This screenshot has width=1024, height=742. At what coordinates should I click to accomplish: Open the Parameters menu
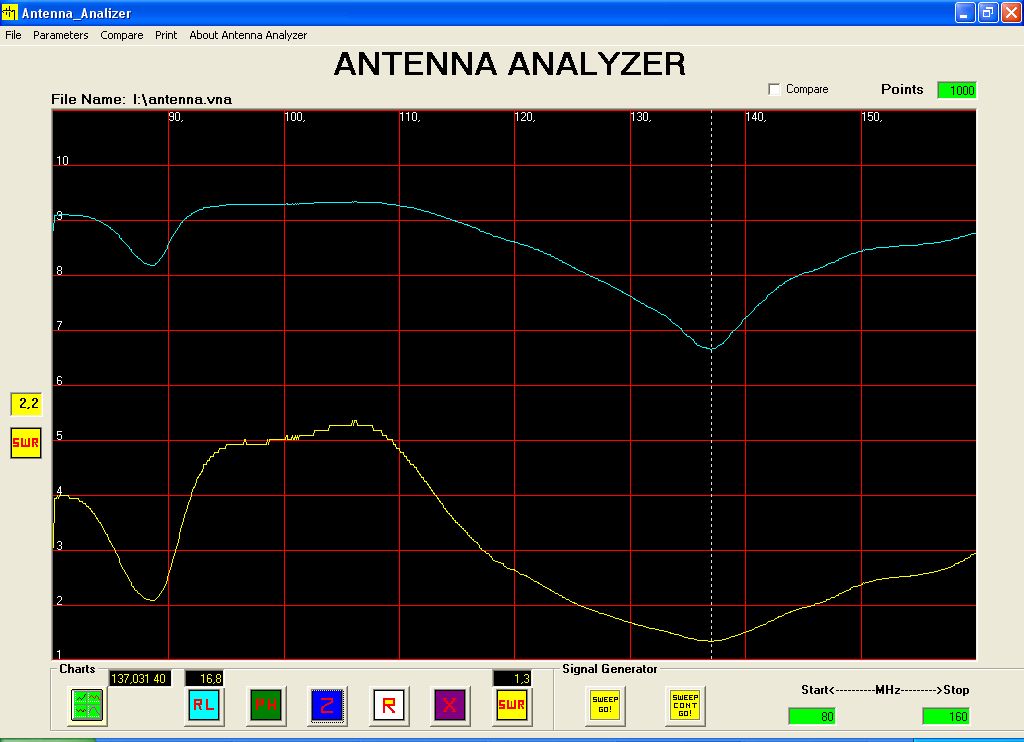click(x=61, y=35)
